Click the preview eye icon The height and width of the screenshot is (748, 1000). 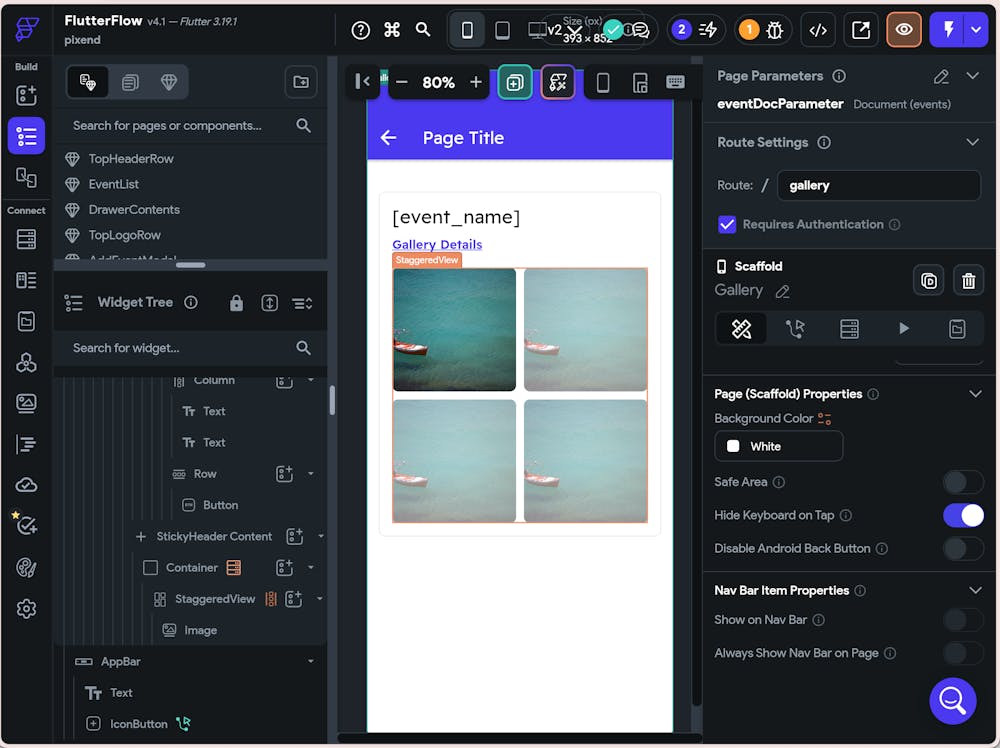pyautogui.click(x=904, y=30)
